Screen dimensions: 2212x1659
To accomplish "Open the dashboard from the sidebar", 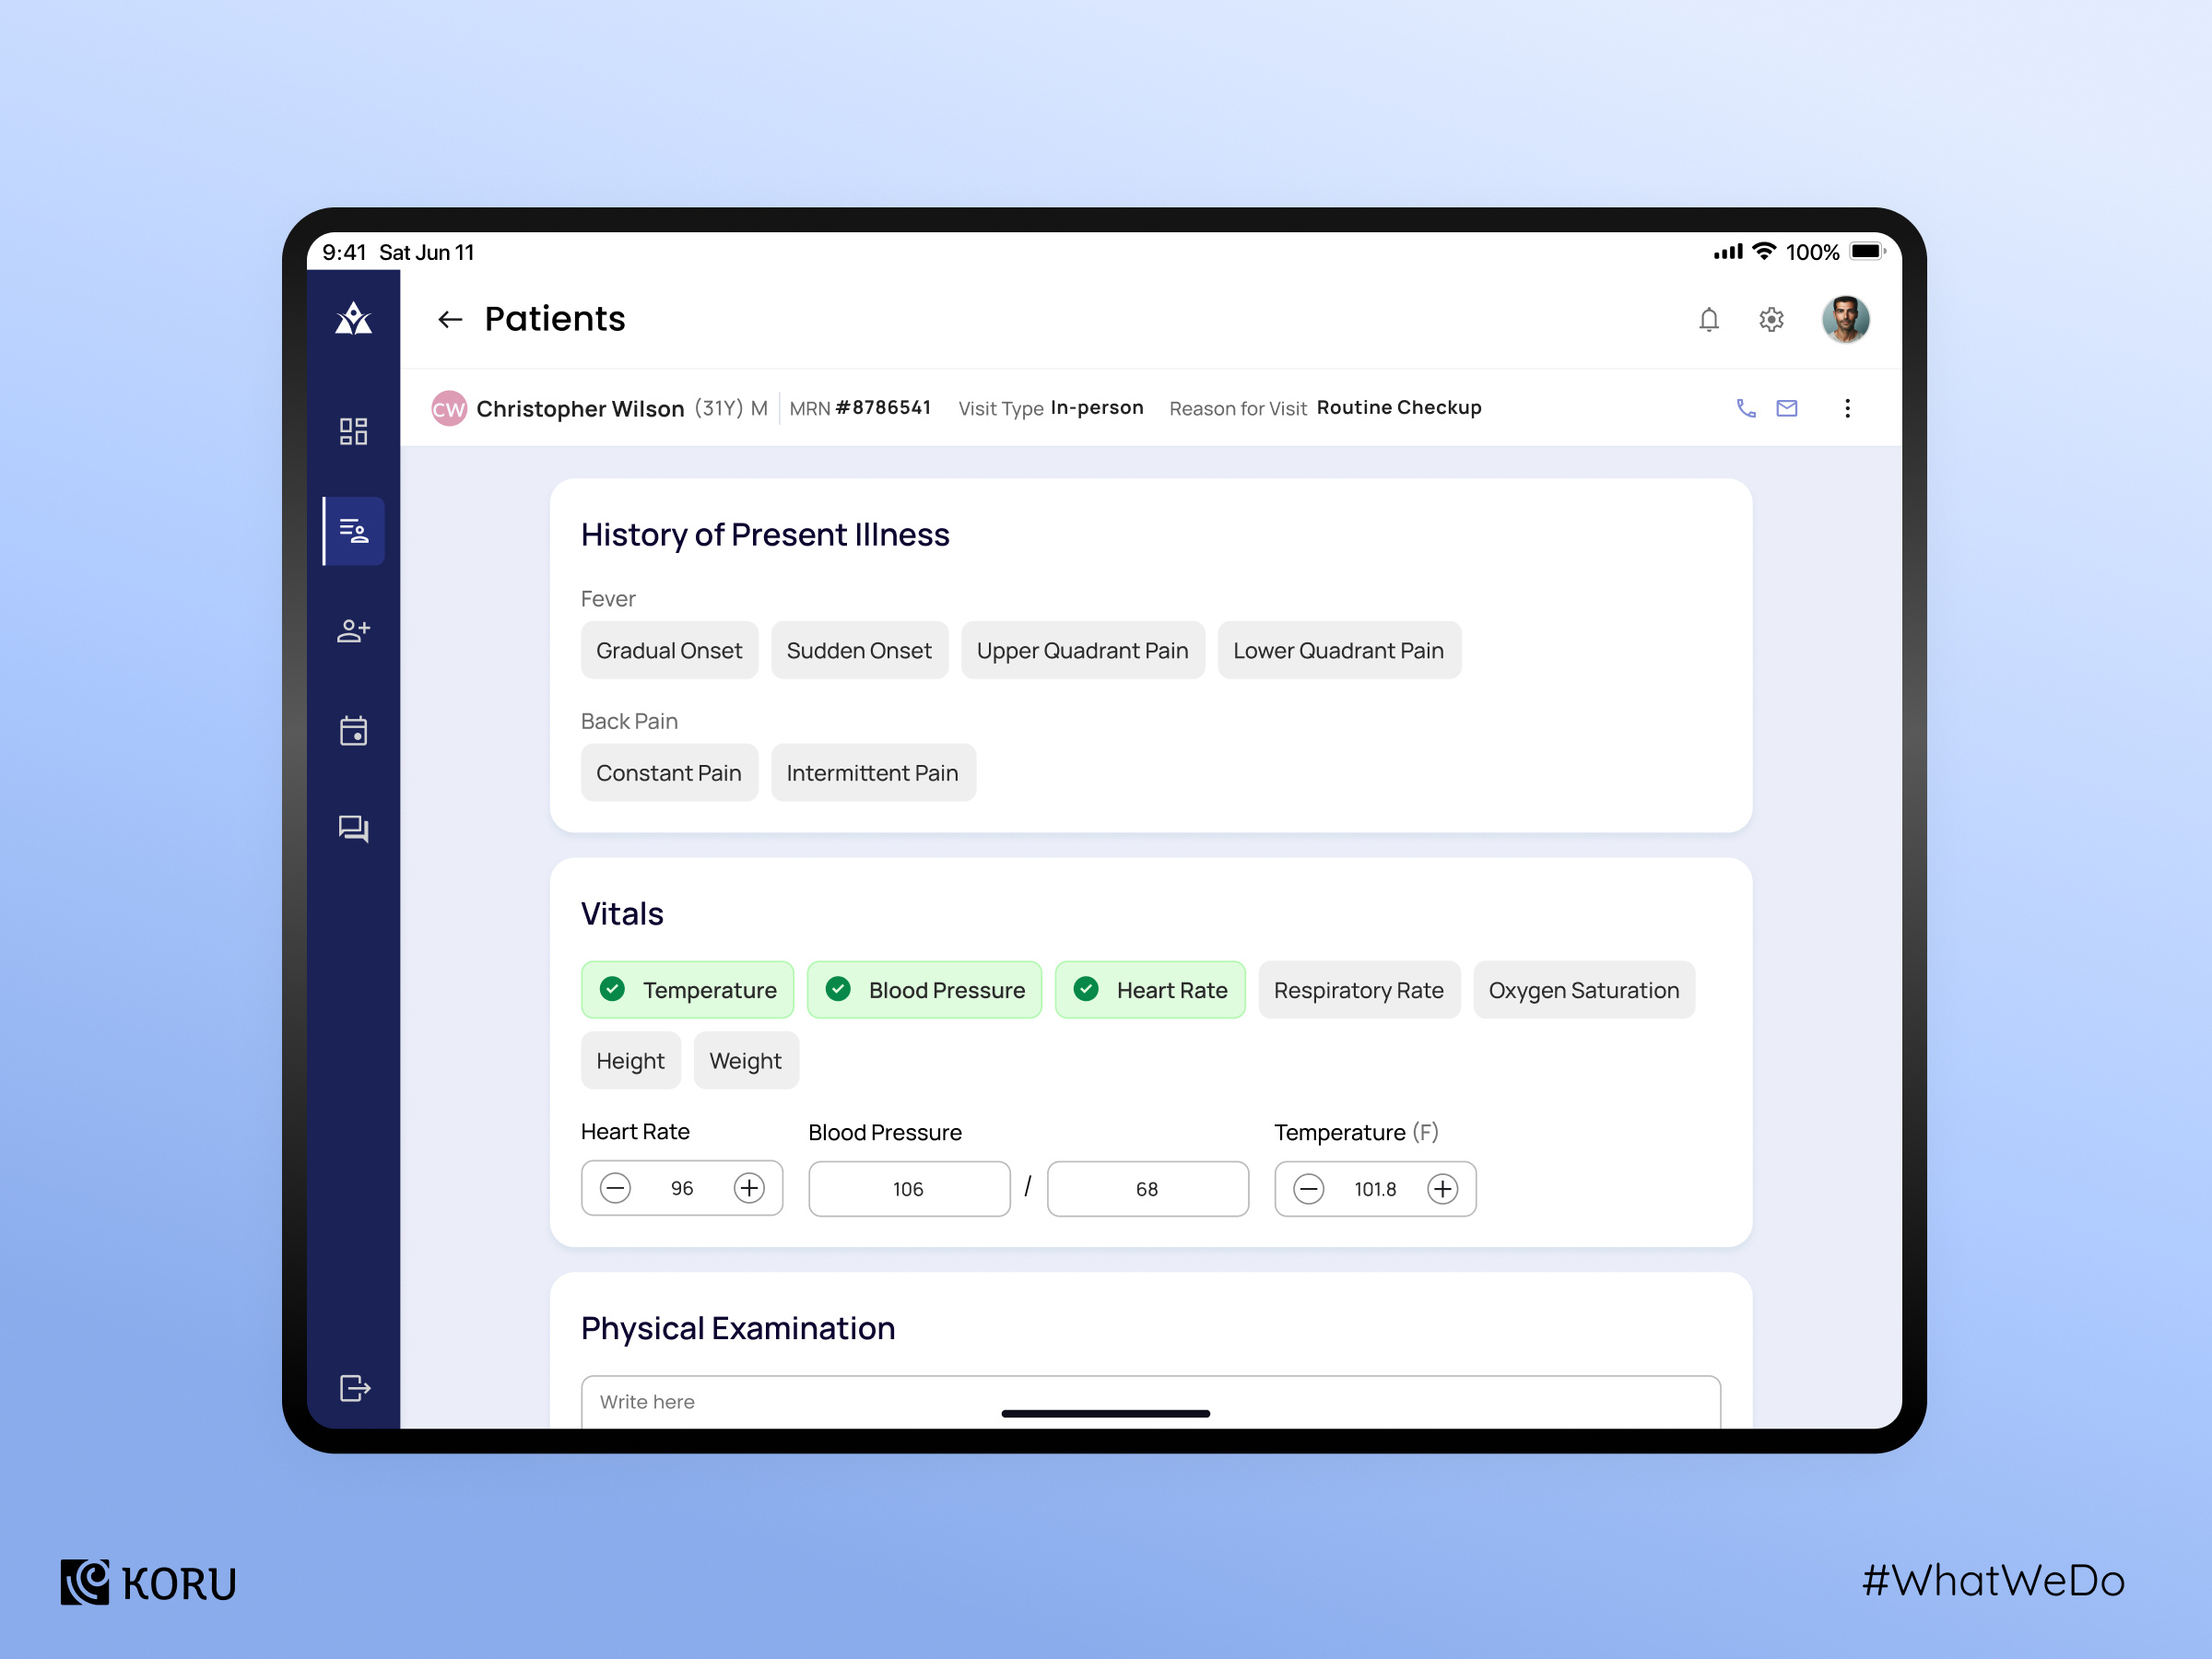I will point(354,431).
